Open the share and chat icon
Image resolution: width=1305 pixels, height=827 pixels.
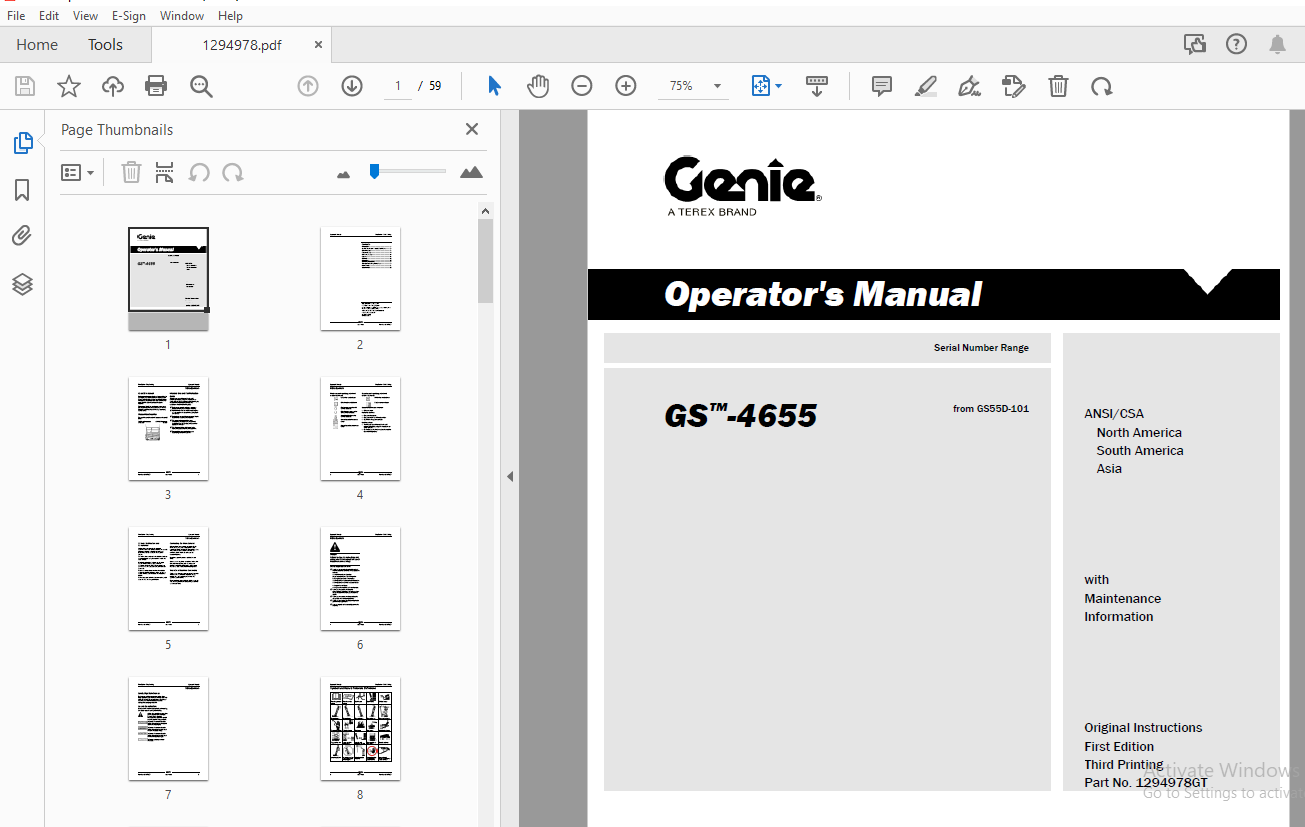[x=1194, y=44]
